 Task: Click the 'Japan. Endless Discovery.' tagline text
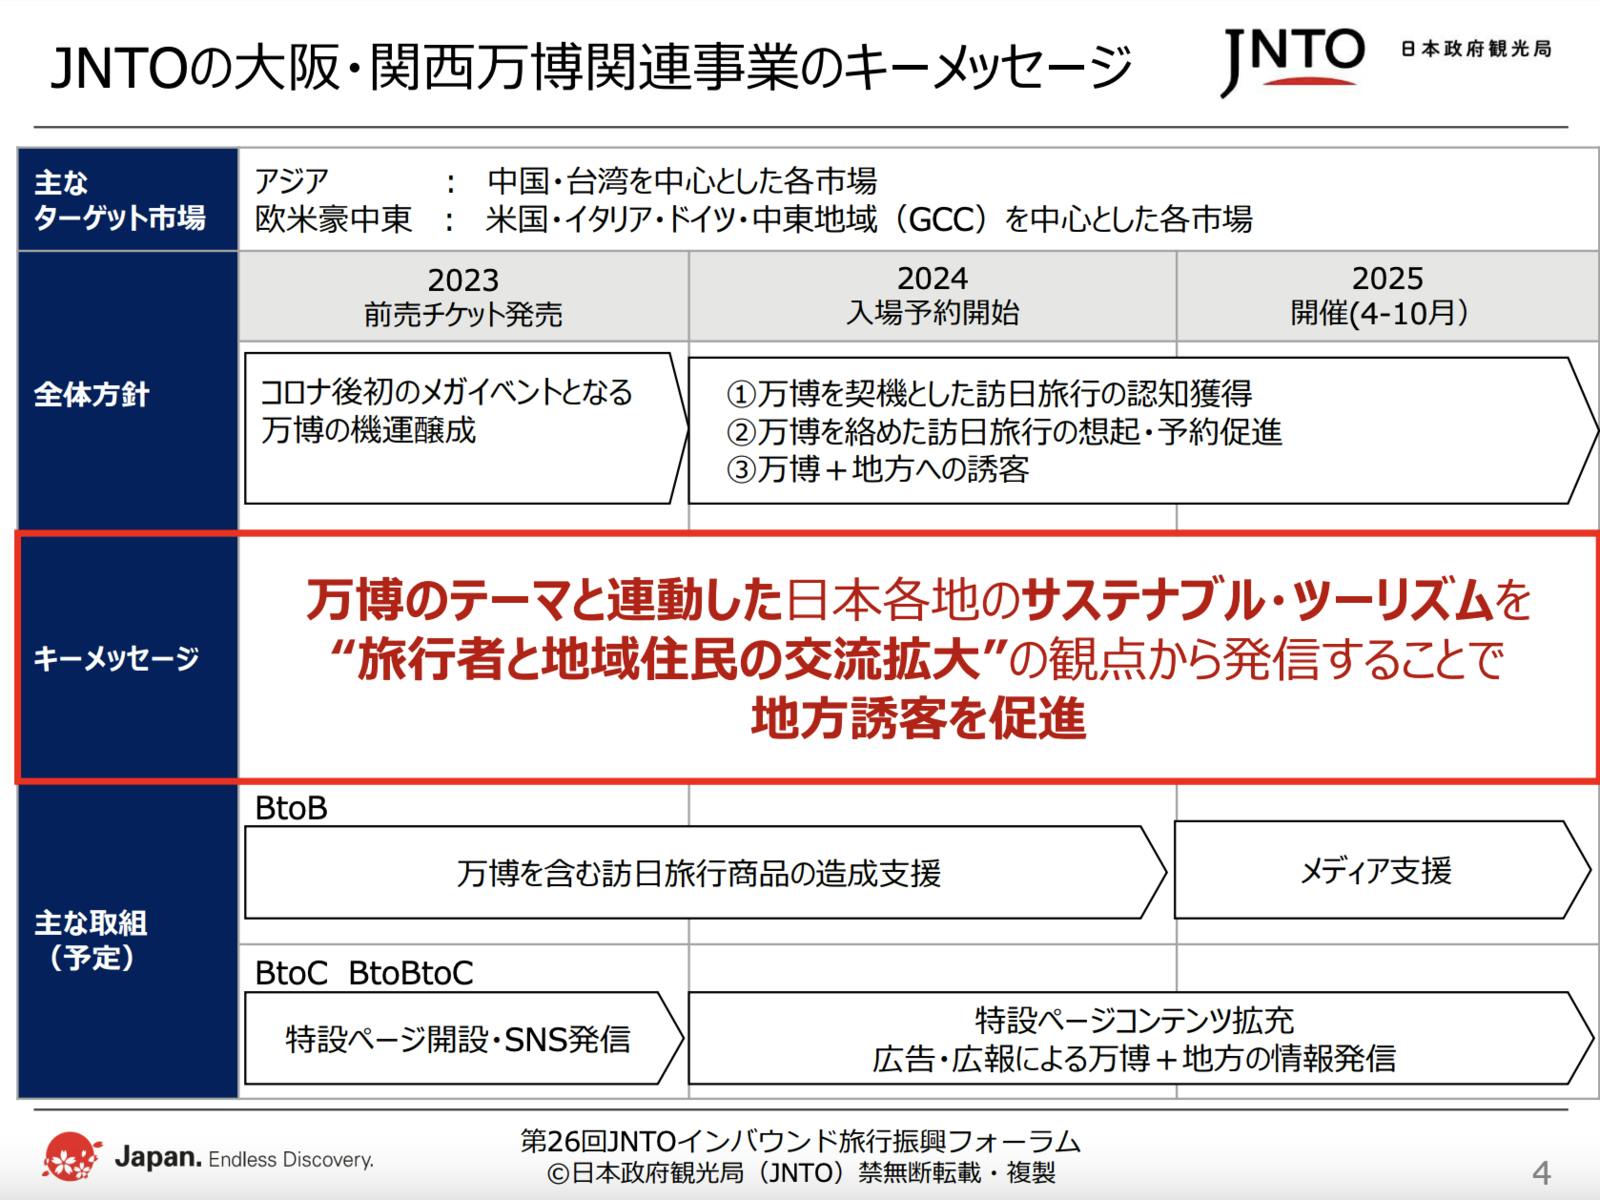pos(244,1158)
